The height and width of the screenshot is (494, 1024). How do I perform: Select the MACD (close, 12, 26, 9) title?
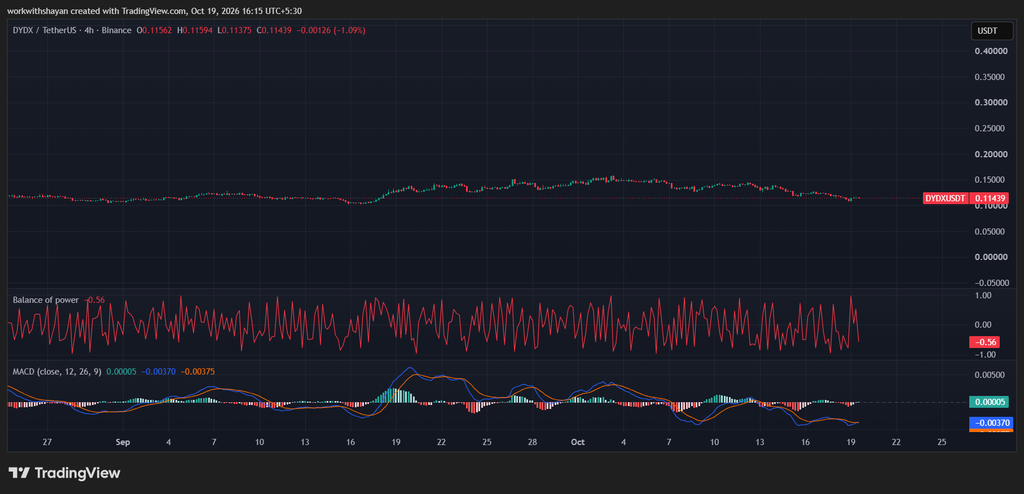(57, 371)
